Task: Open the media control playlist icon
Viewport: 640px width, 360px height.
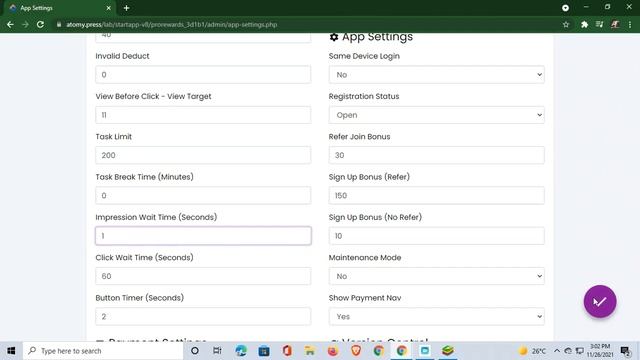Action: (x=599, y=24)
